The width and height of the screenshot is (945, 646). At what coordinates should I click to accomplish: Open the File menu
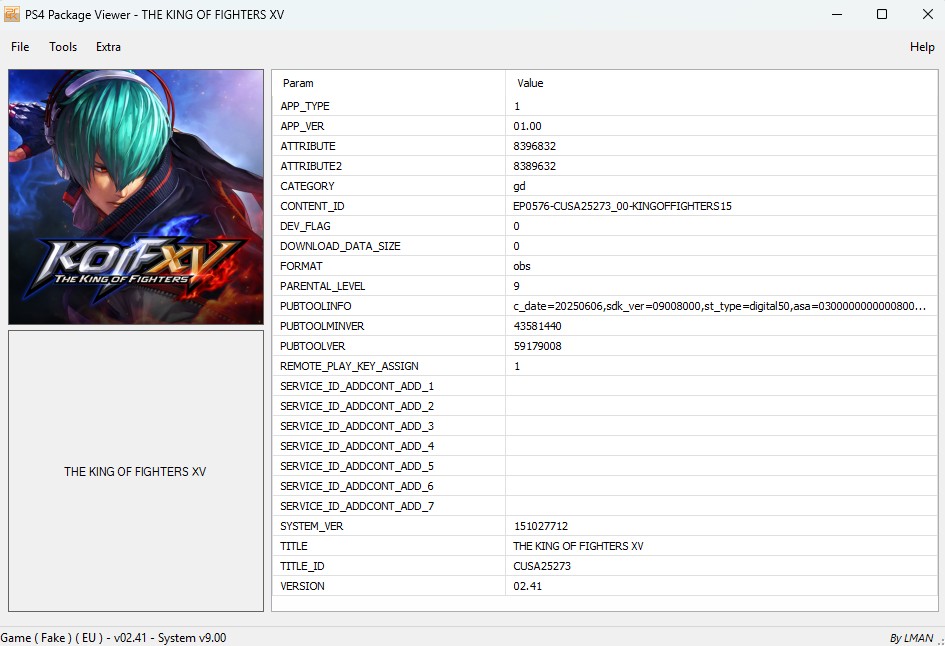[x=20, y=47]
